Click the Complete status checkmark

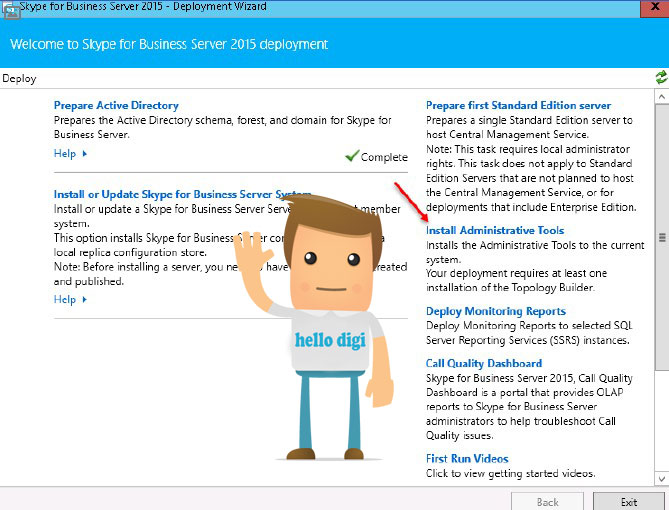coord(352,156)
